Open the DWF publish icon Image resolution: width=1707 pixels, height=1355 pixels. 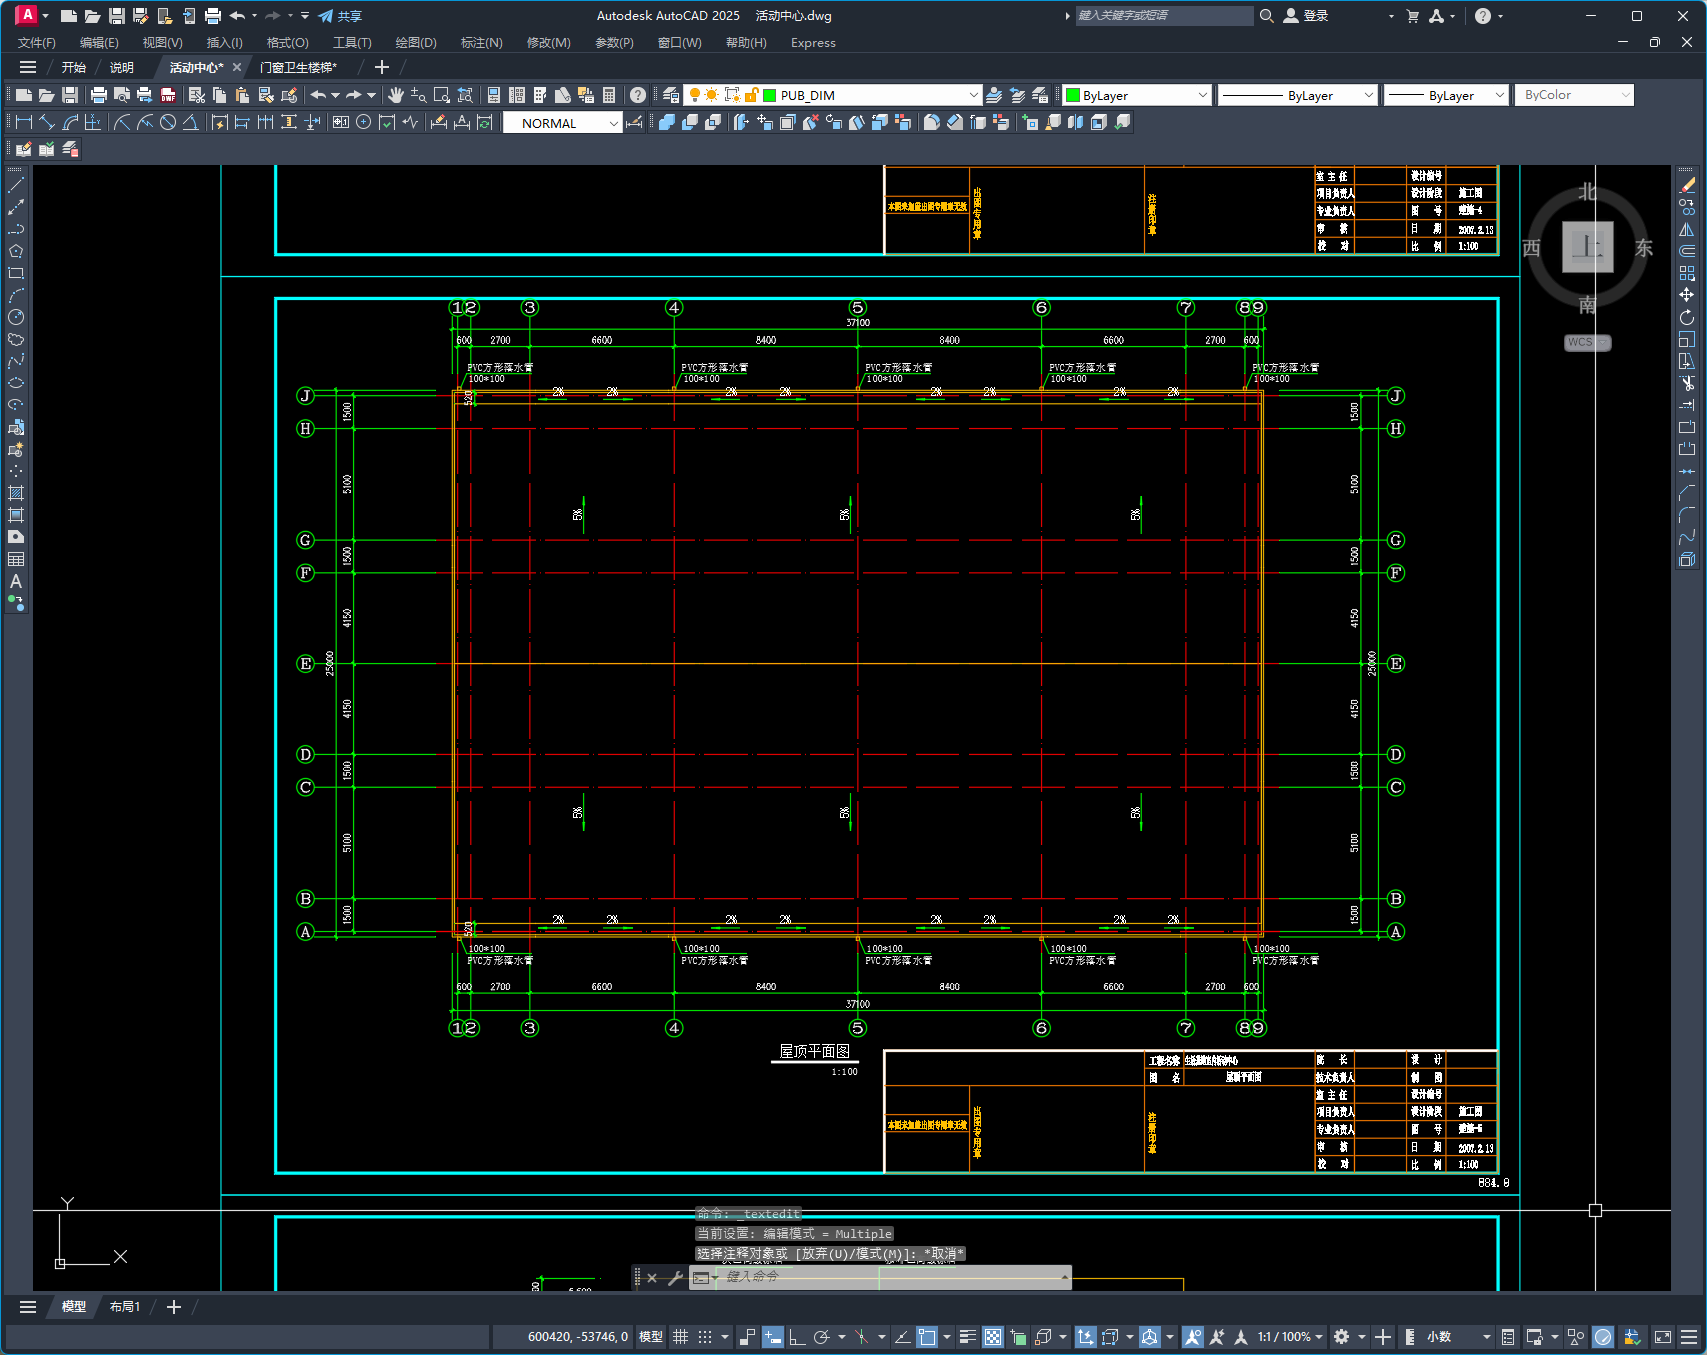(168, 95)
